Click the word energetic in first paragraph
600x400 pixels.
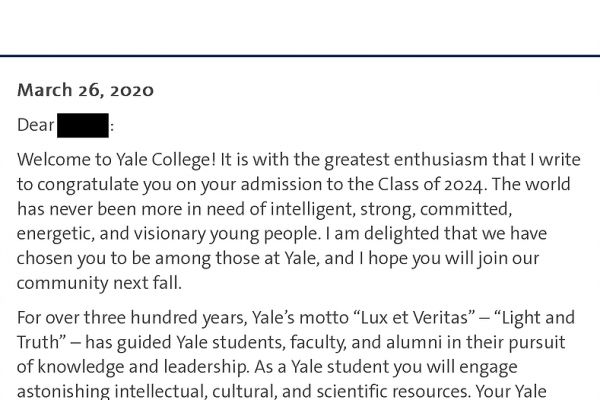[54, 234]
